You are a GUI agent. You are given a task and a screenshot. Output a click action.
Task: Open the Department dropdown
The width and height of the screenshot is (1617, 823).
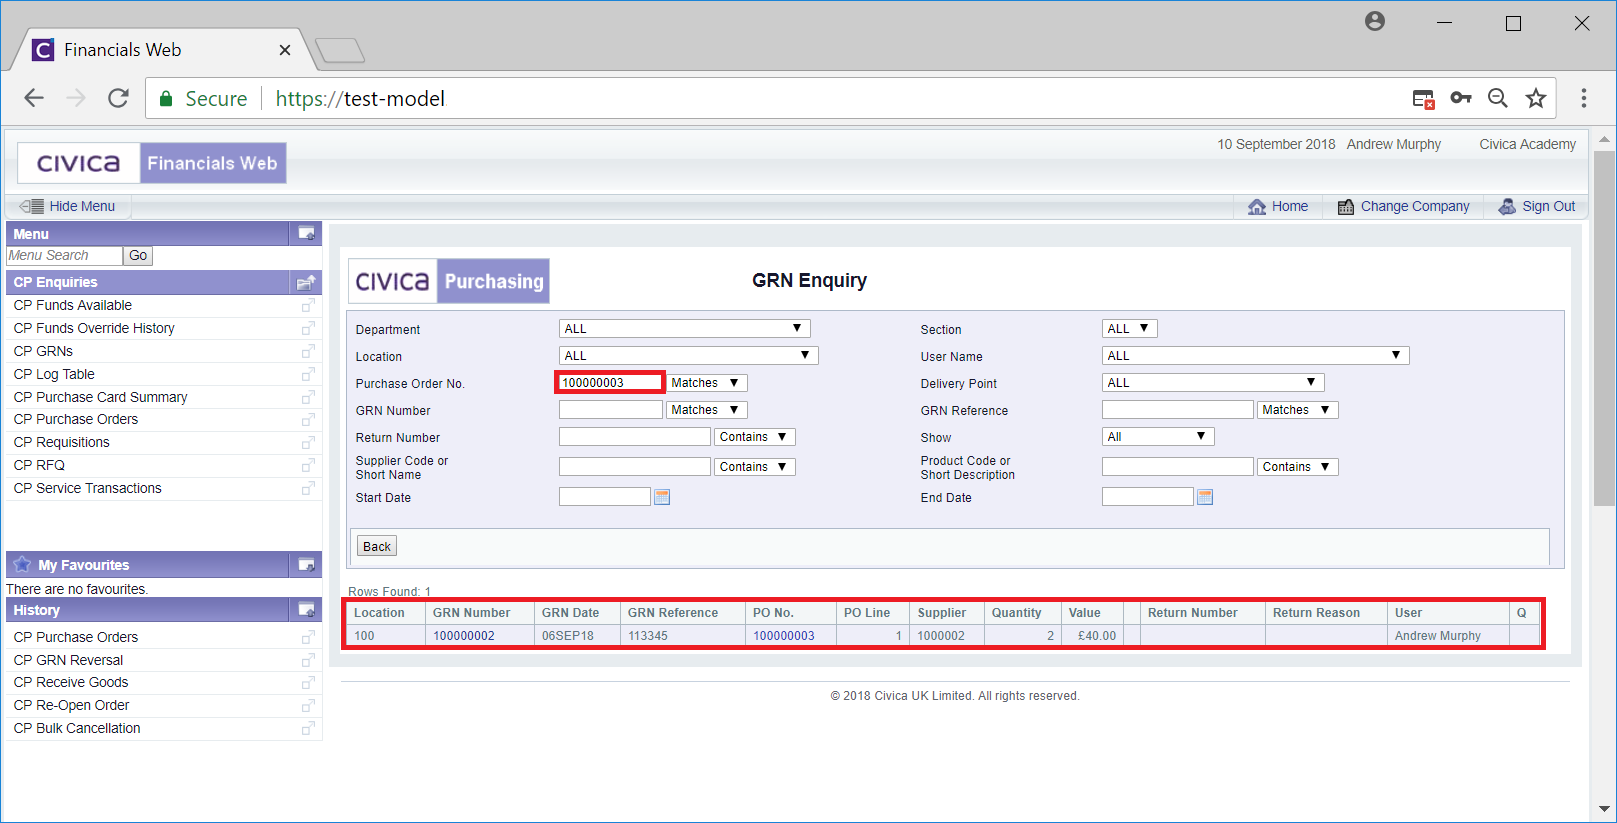684,329
